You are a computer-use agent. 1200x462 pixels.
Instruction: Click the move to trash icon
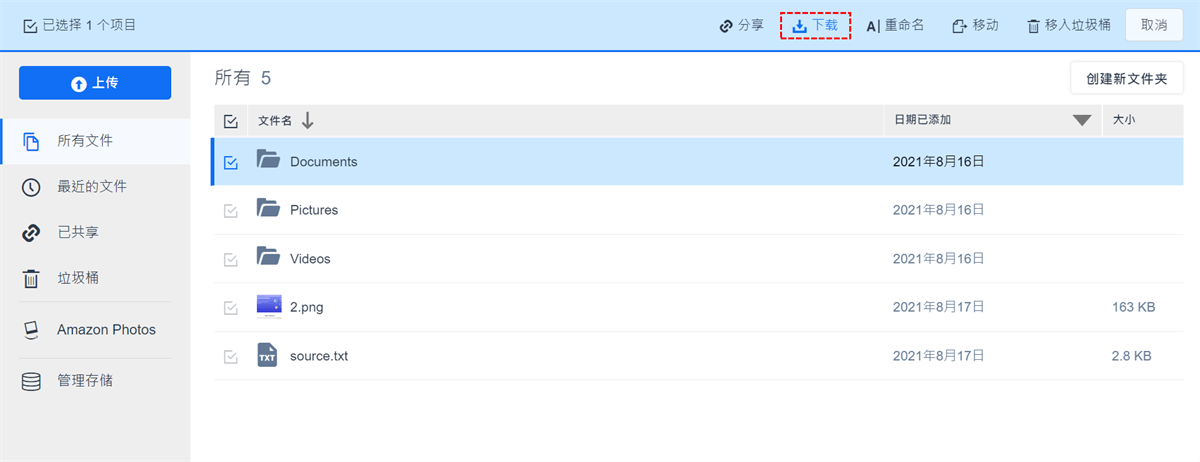coord(1033,26)
